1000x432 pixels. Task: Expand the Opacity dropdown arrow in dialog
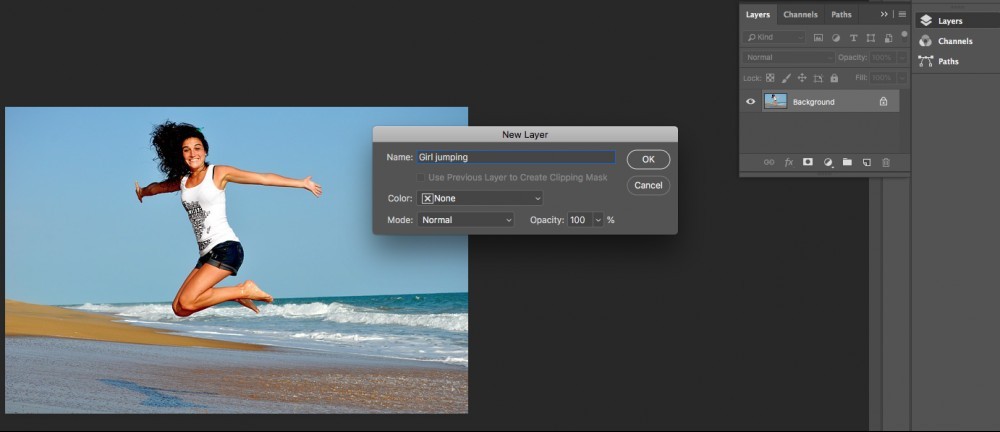(598, 219)
